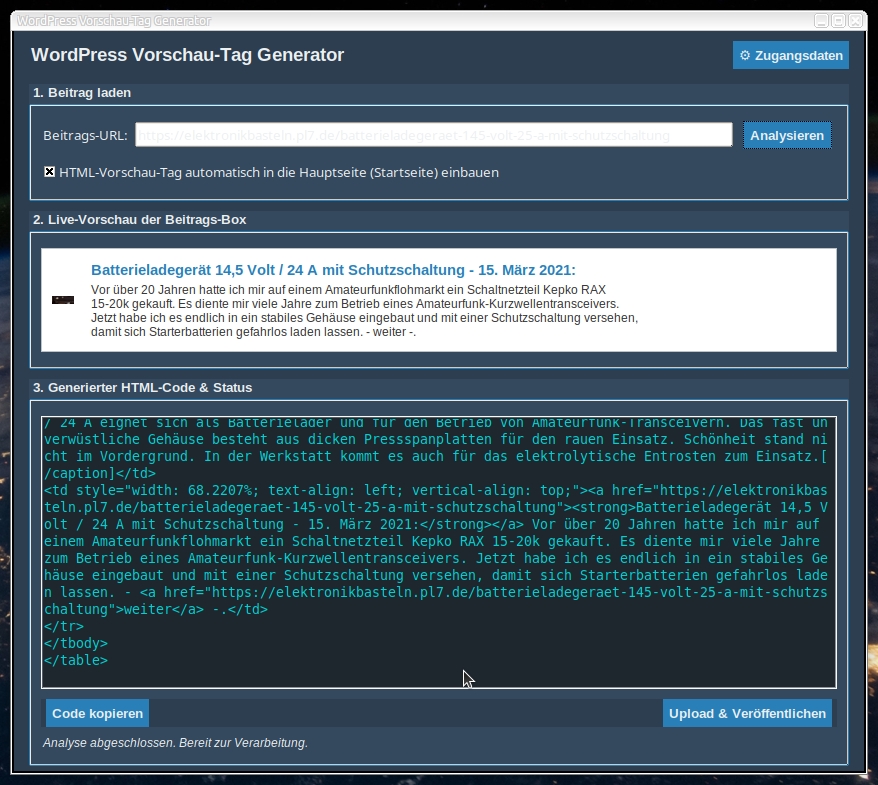The height and width of the screenshot is (785, 878).
Task: Click status text 'Analyse abgeschlossen. Bereit zur Verarbeitung.'
Action: point(175,743)
